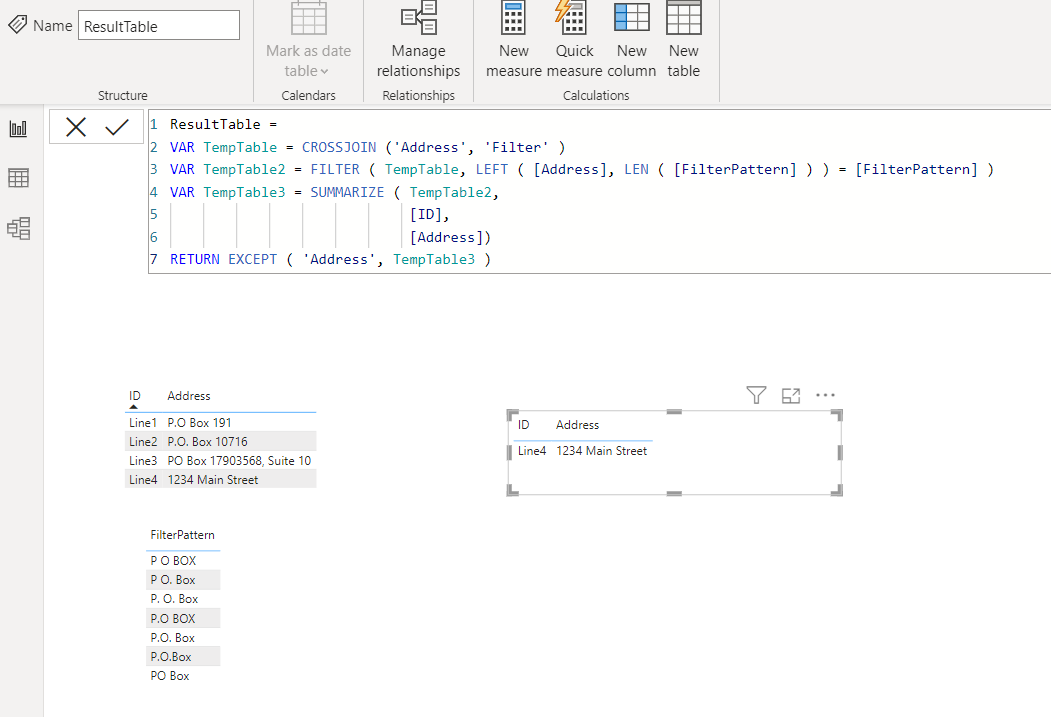Select 'Line3' ID cell
Image resolution: width=1051 pixels, height=717 pixels.
[143, 460]
